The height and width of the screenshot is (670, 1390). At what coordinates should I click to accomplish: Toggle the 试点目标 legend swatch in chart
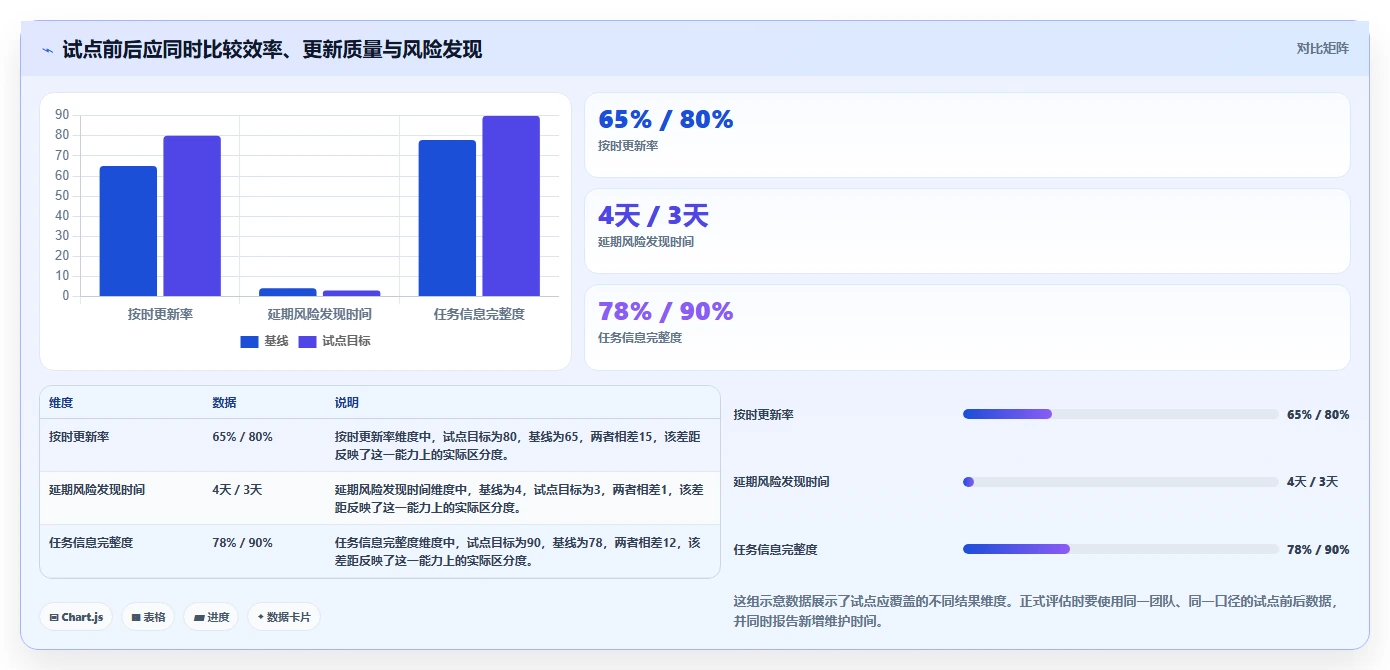click(307, 341)
